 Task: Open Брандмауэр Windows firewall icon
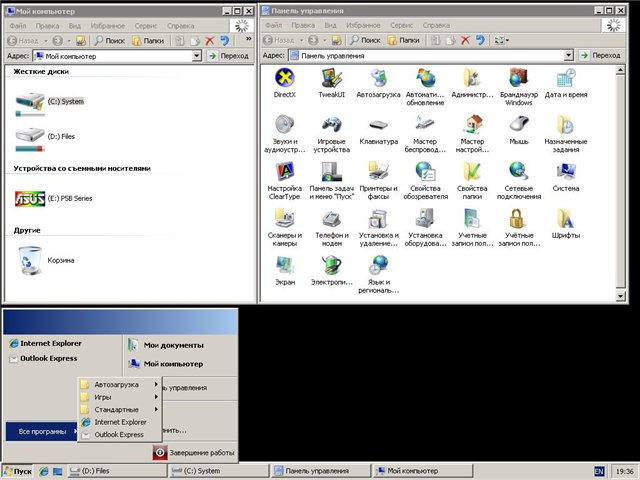518,80
